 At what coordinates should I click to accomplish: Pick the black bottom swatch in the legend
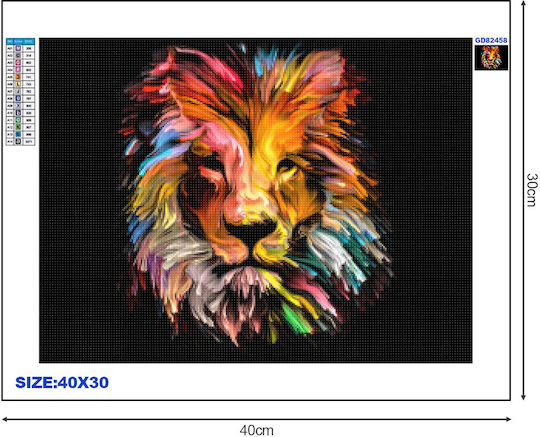(x=19, y=141)
